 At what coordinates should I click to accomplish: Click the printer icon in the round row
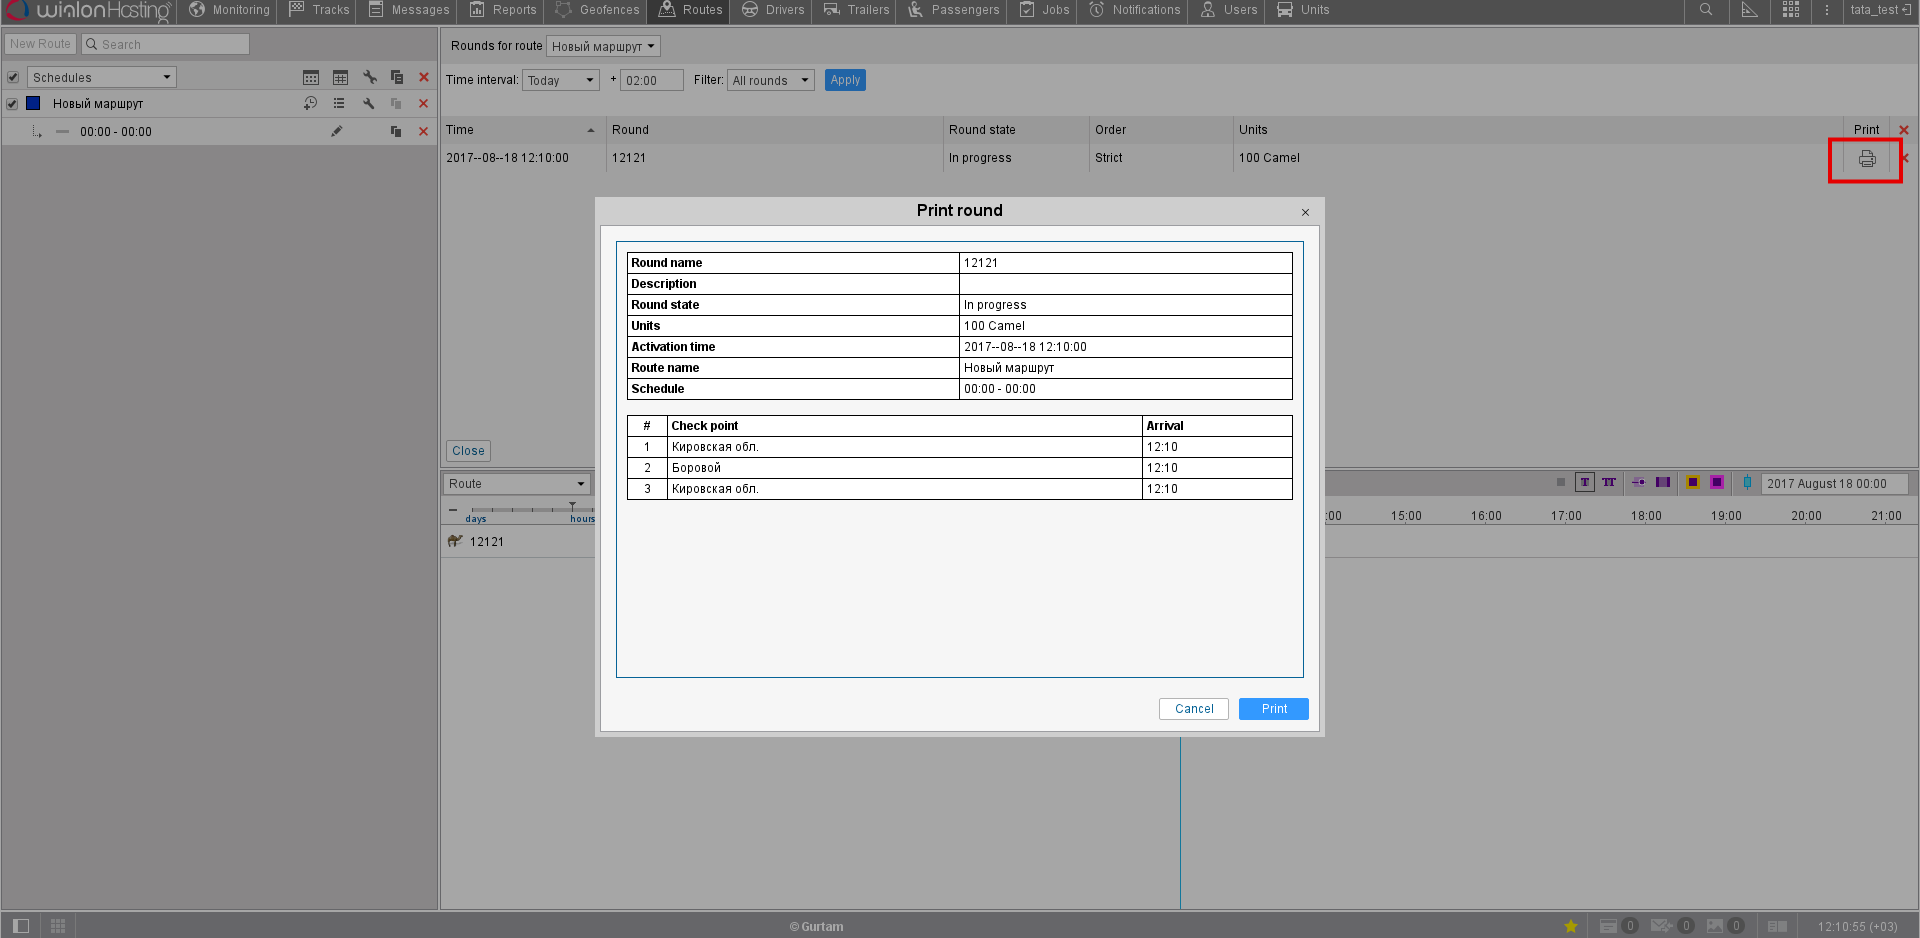click(1866, 159)
